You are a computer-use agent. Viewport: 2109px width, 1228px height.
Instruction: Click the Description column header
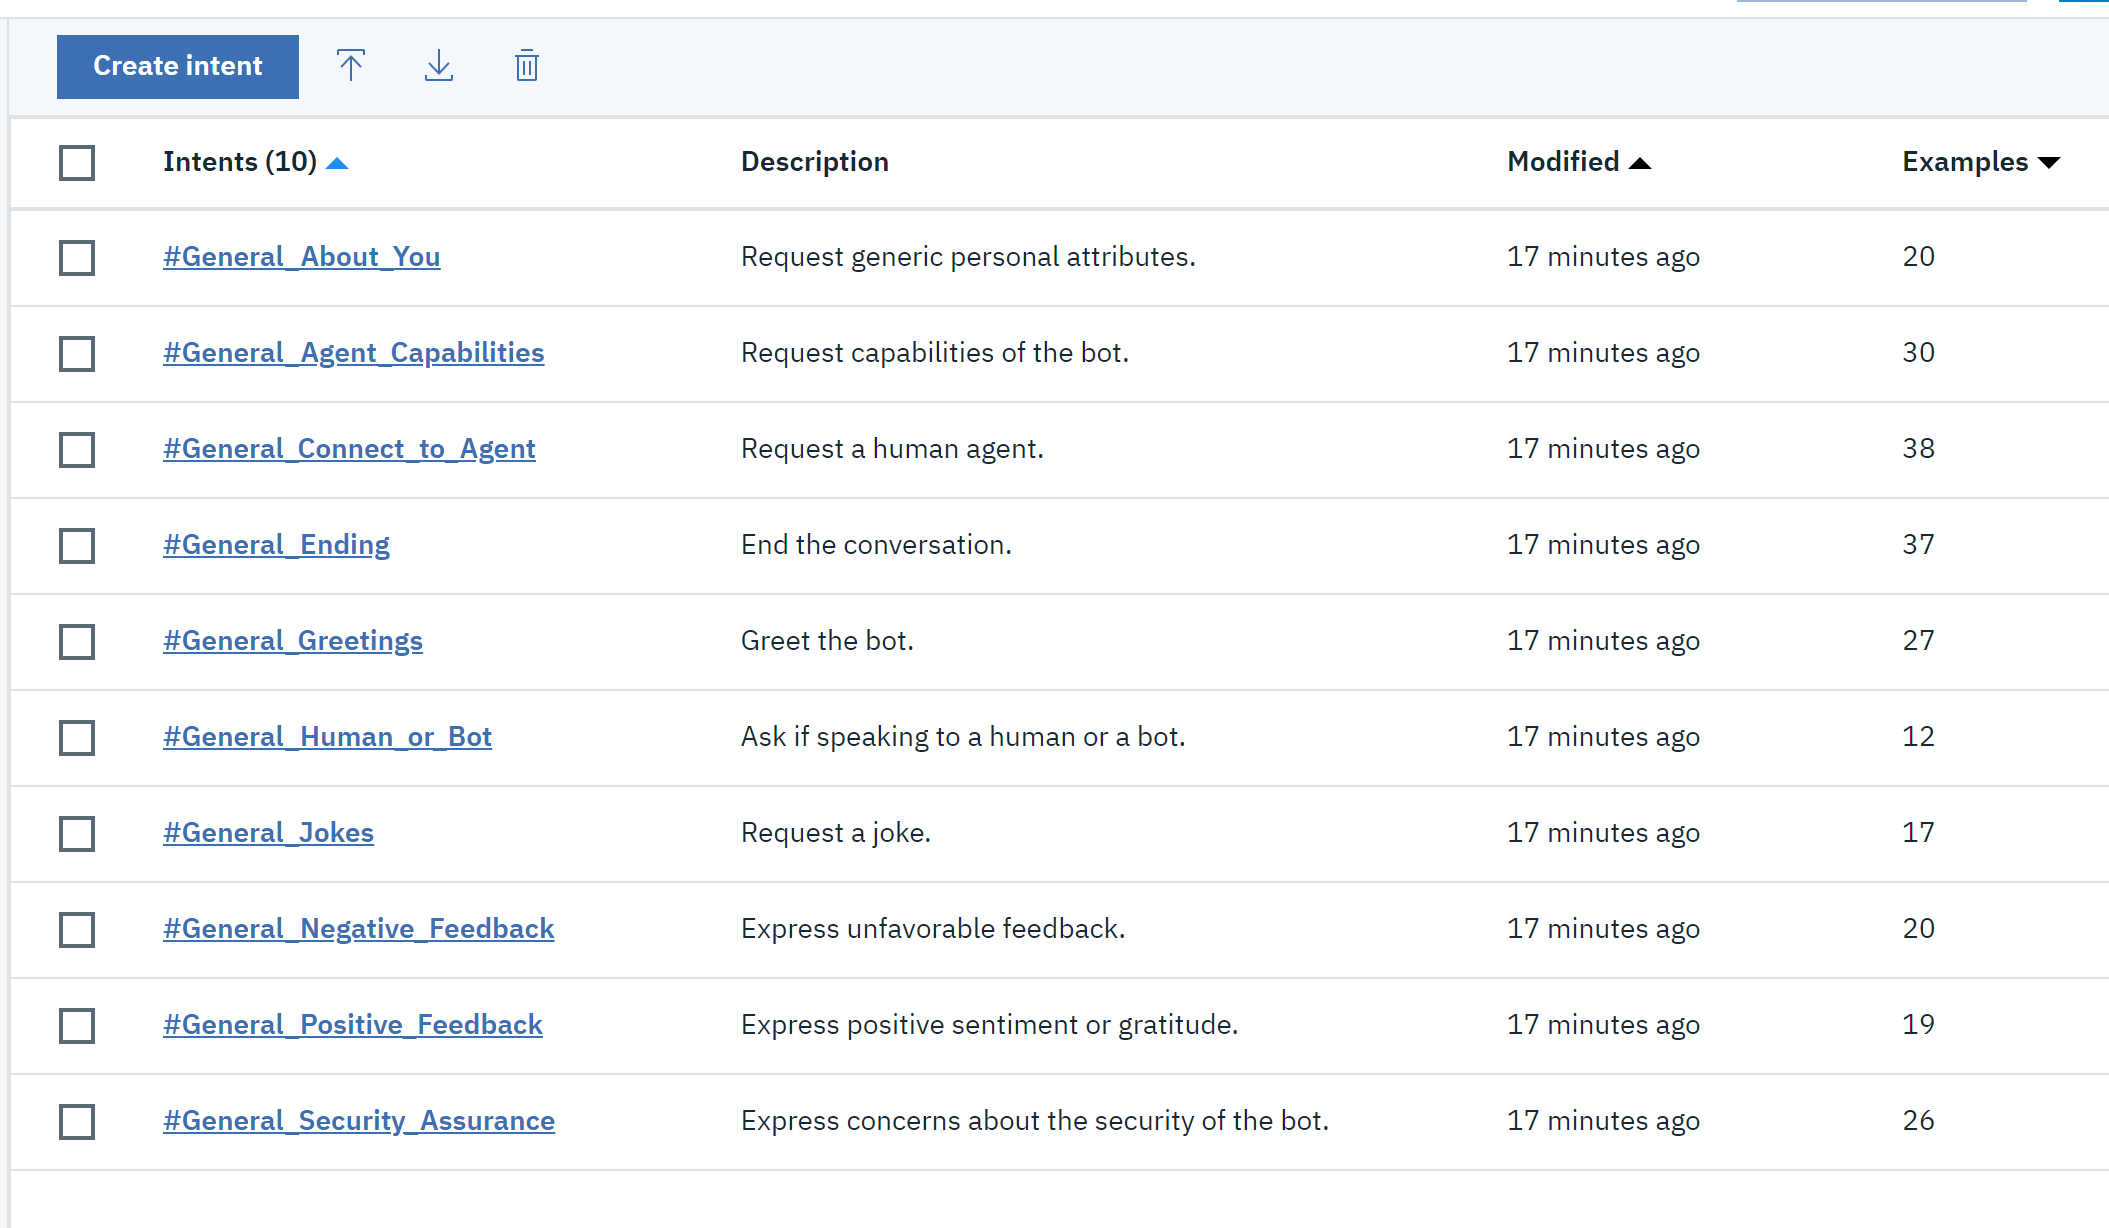[814, 162]
